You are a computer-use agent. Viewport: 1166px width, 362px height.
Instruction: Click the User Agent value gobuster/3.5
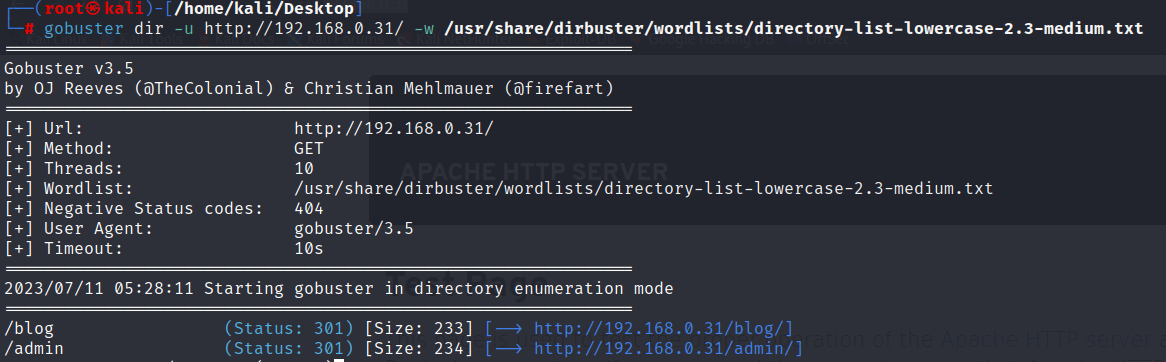pyautogui.click(x=354, y=229)
